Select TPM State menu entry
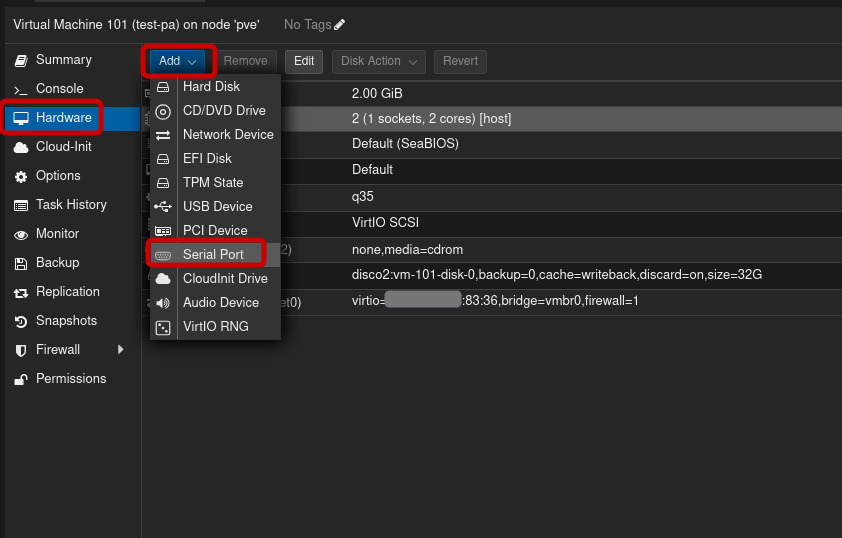This screenshot has height=538, width=842. pos(212,183)
